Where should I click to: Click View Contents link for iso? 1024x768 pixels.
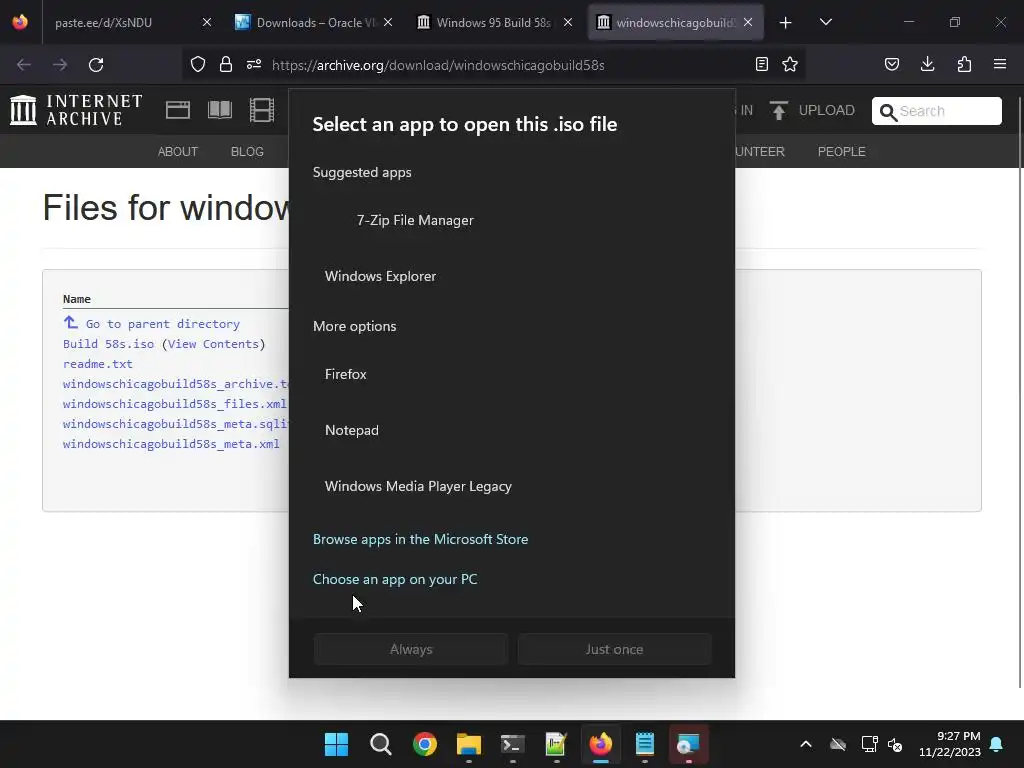tap(214, 344)
